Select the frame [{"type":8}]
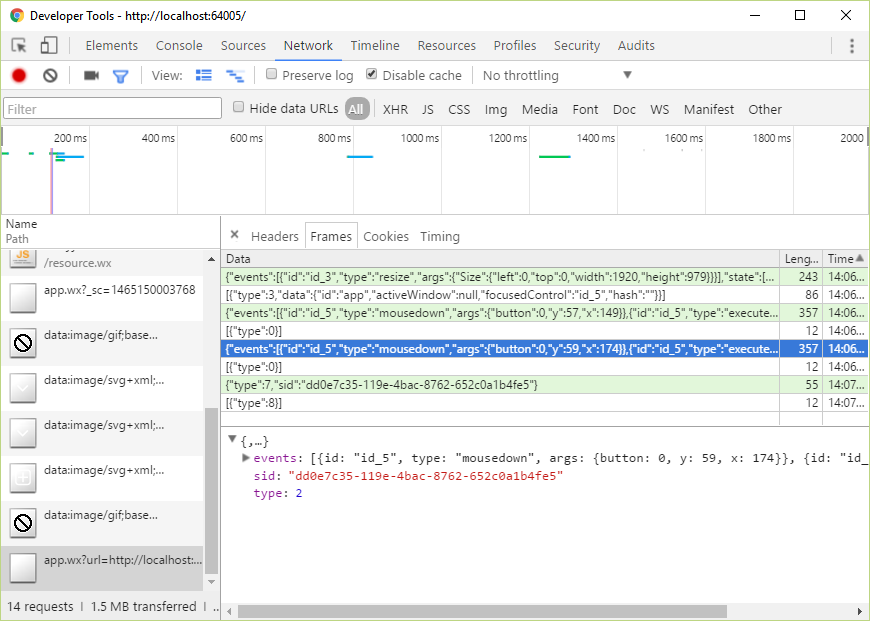The width and height of the screenshot is (870, 621). 545,403
